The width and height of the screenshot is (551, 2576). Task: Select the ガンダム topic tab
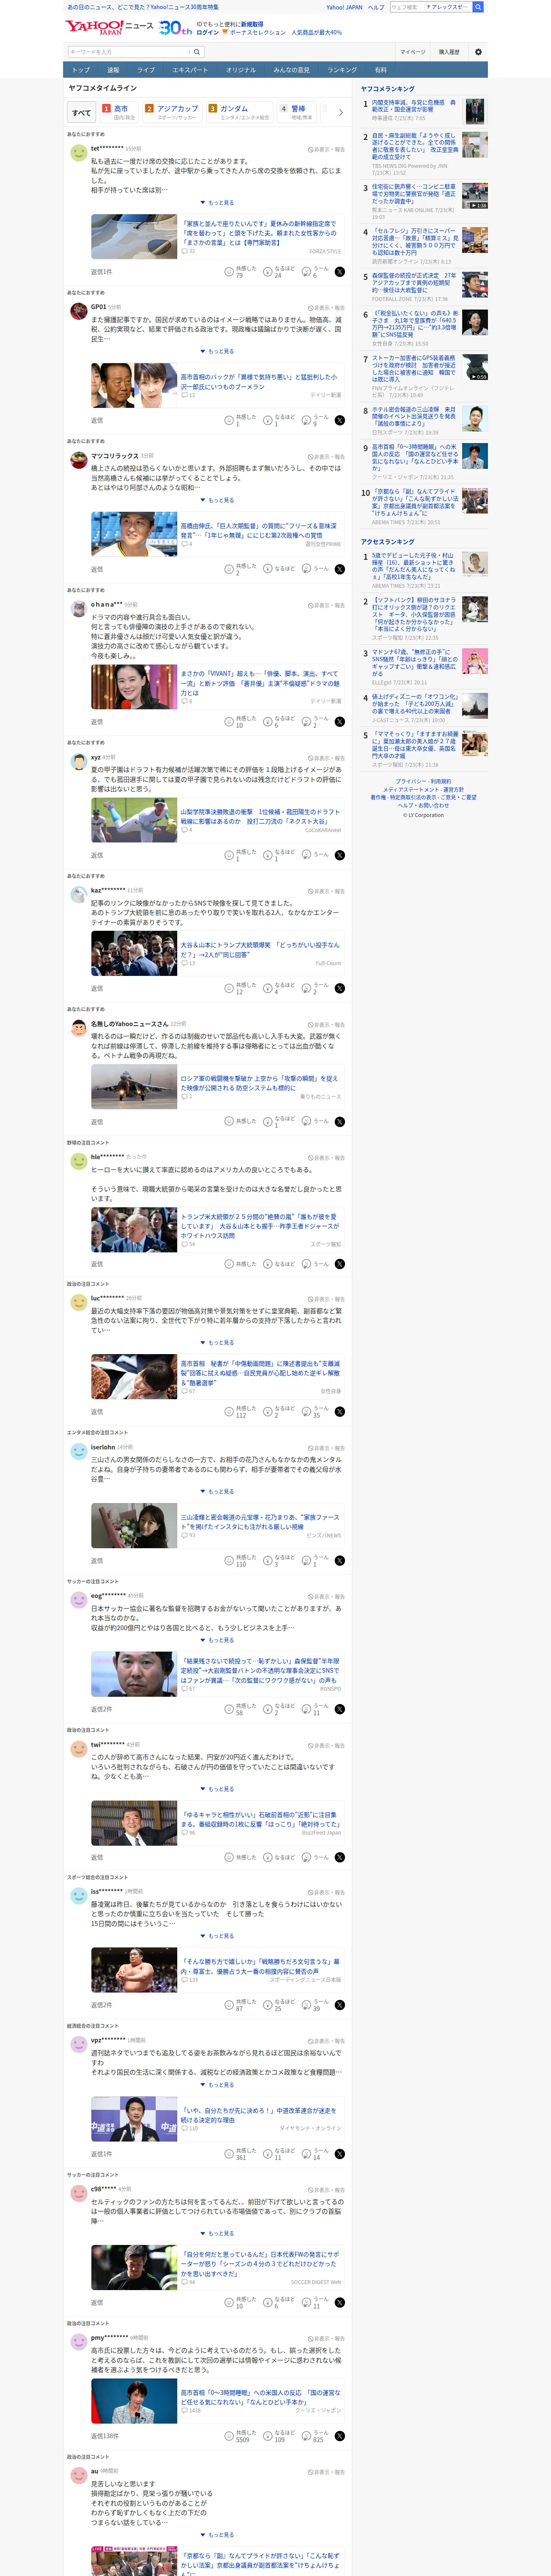[238, 113]
